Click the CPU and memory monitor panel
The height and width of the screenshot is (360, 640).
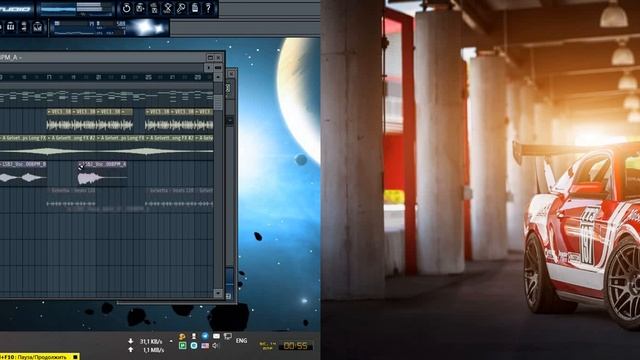click(x=89, y=28)
